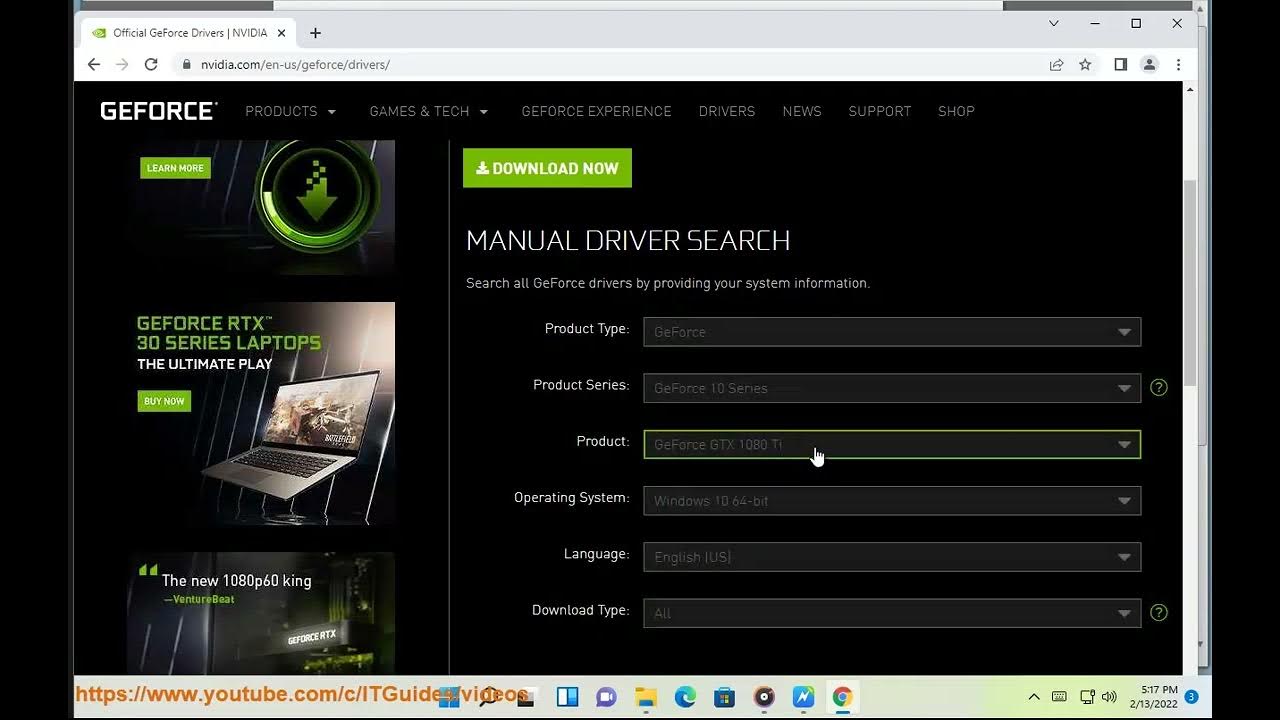Click the lock site information icon
This screenshot has width=1280, height=720.
click(185, 64)
